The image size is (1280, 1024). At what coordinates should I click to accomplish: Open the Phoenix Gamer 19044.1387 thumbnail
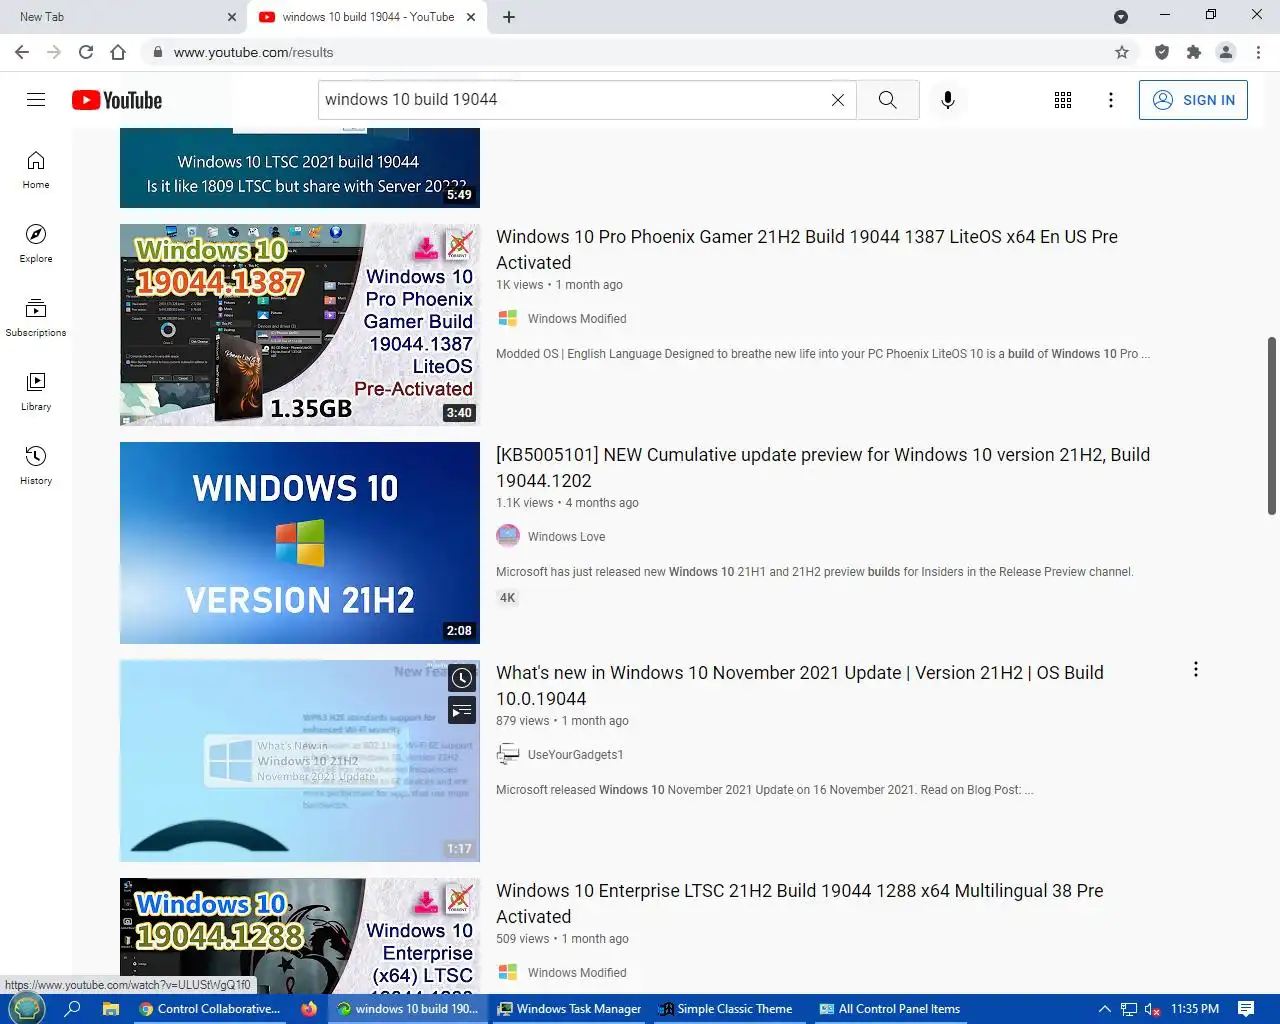coord(300,325)
